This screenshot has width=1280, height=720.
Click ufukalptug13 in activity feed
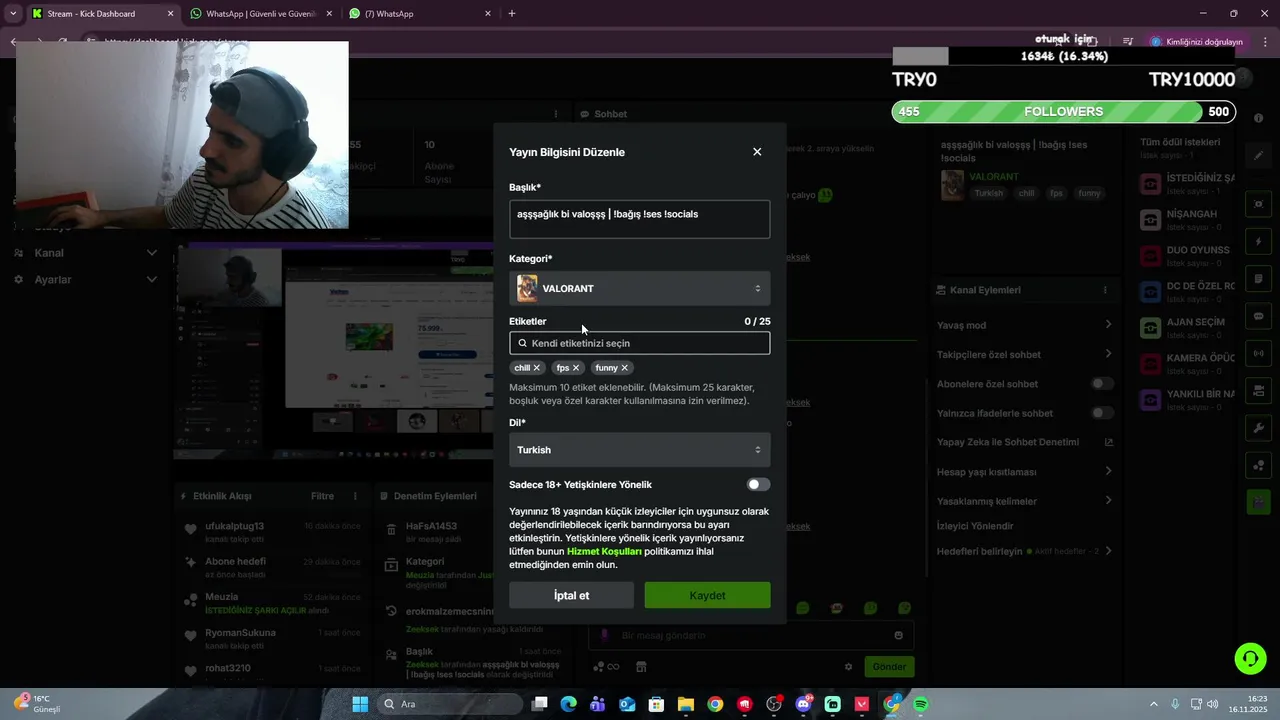coord(234,526)
